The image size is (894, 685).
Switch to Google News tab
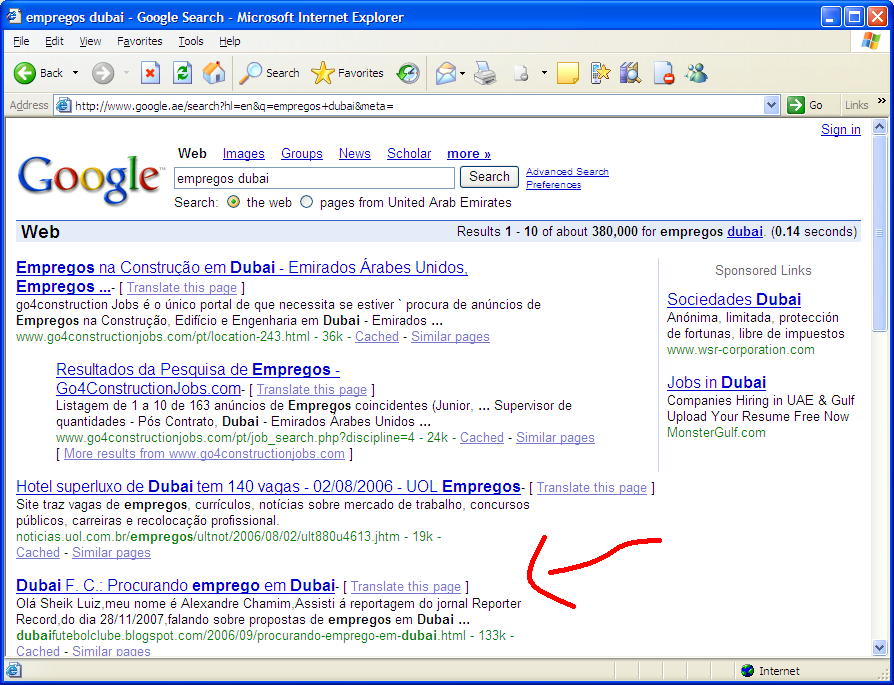pos(355,153)
